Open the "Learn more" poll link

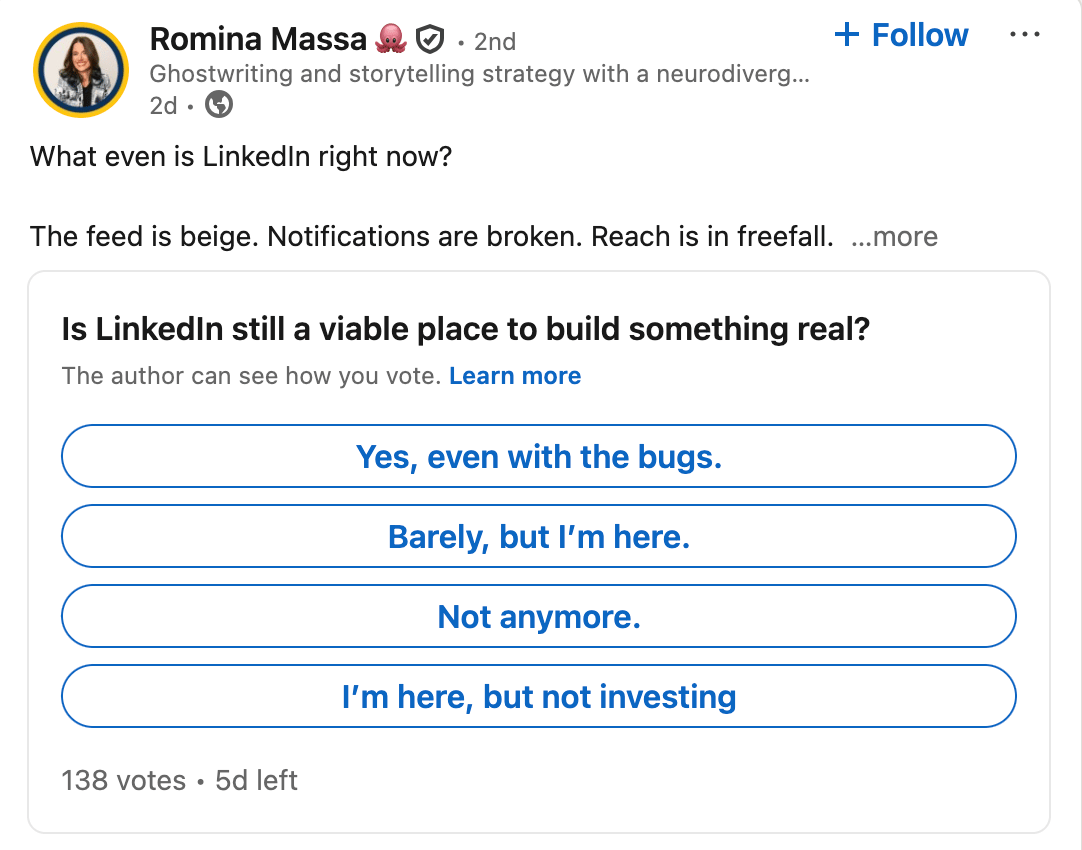coord(515,376)
